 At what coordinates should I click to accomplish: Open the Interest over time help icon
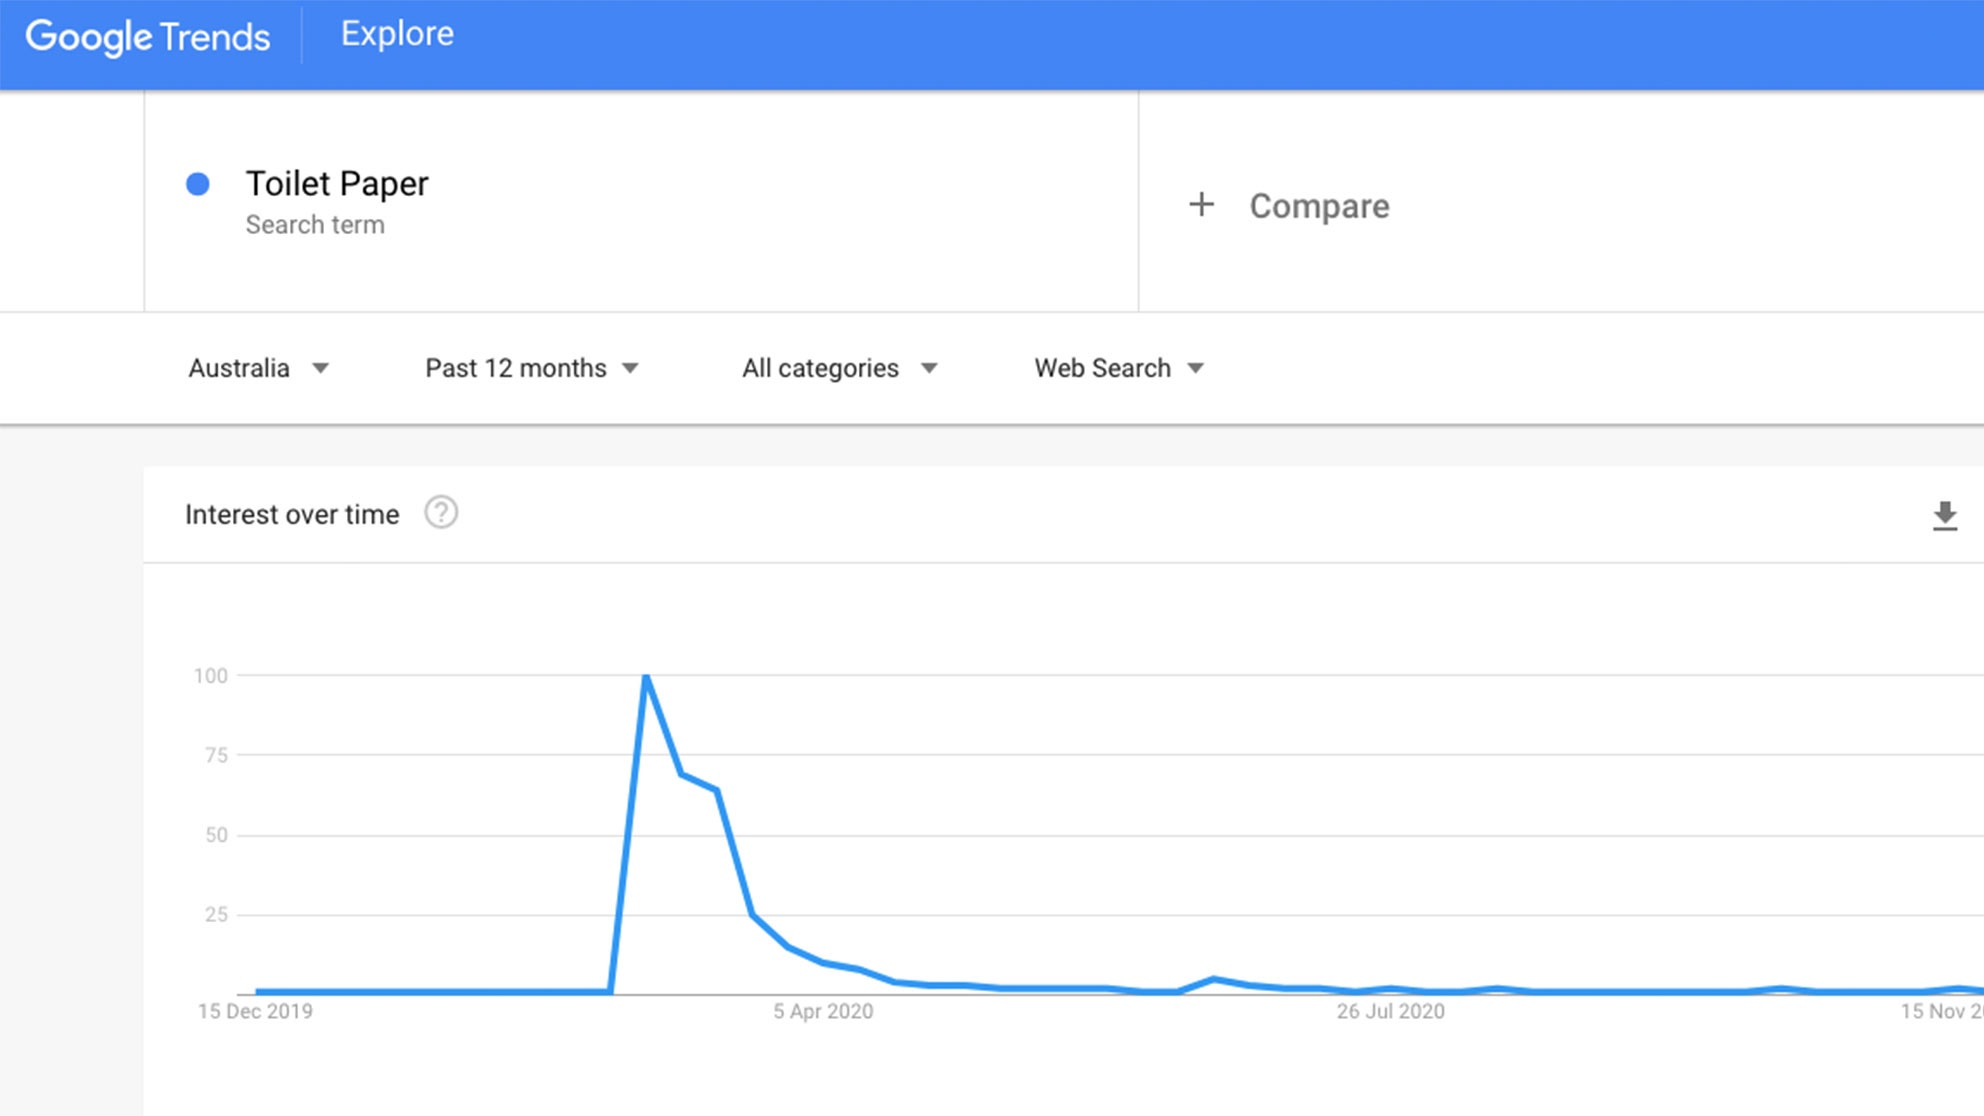click(441, 513)
